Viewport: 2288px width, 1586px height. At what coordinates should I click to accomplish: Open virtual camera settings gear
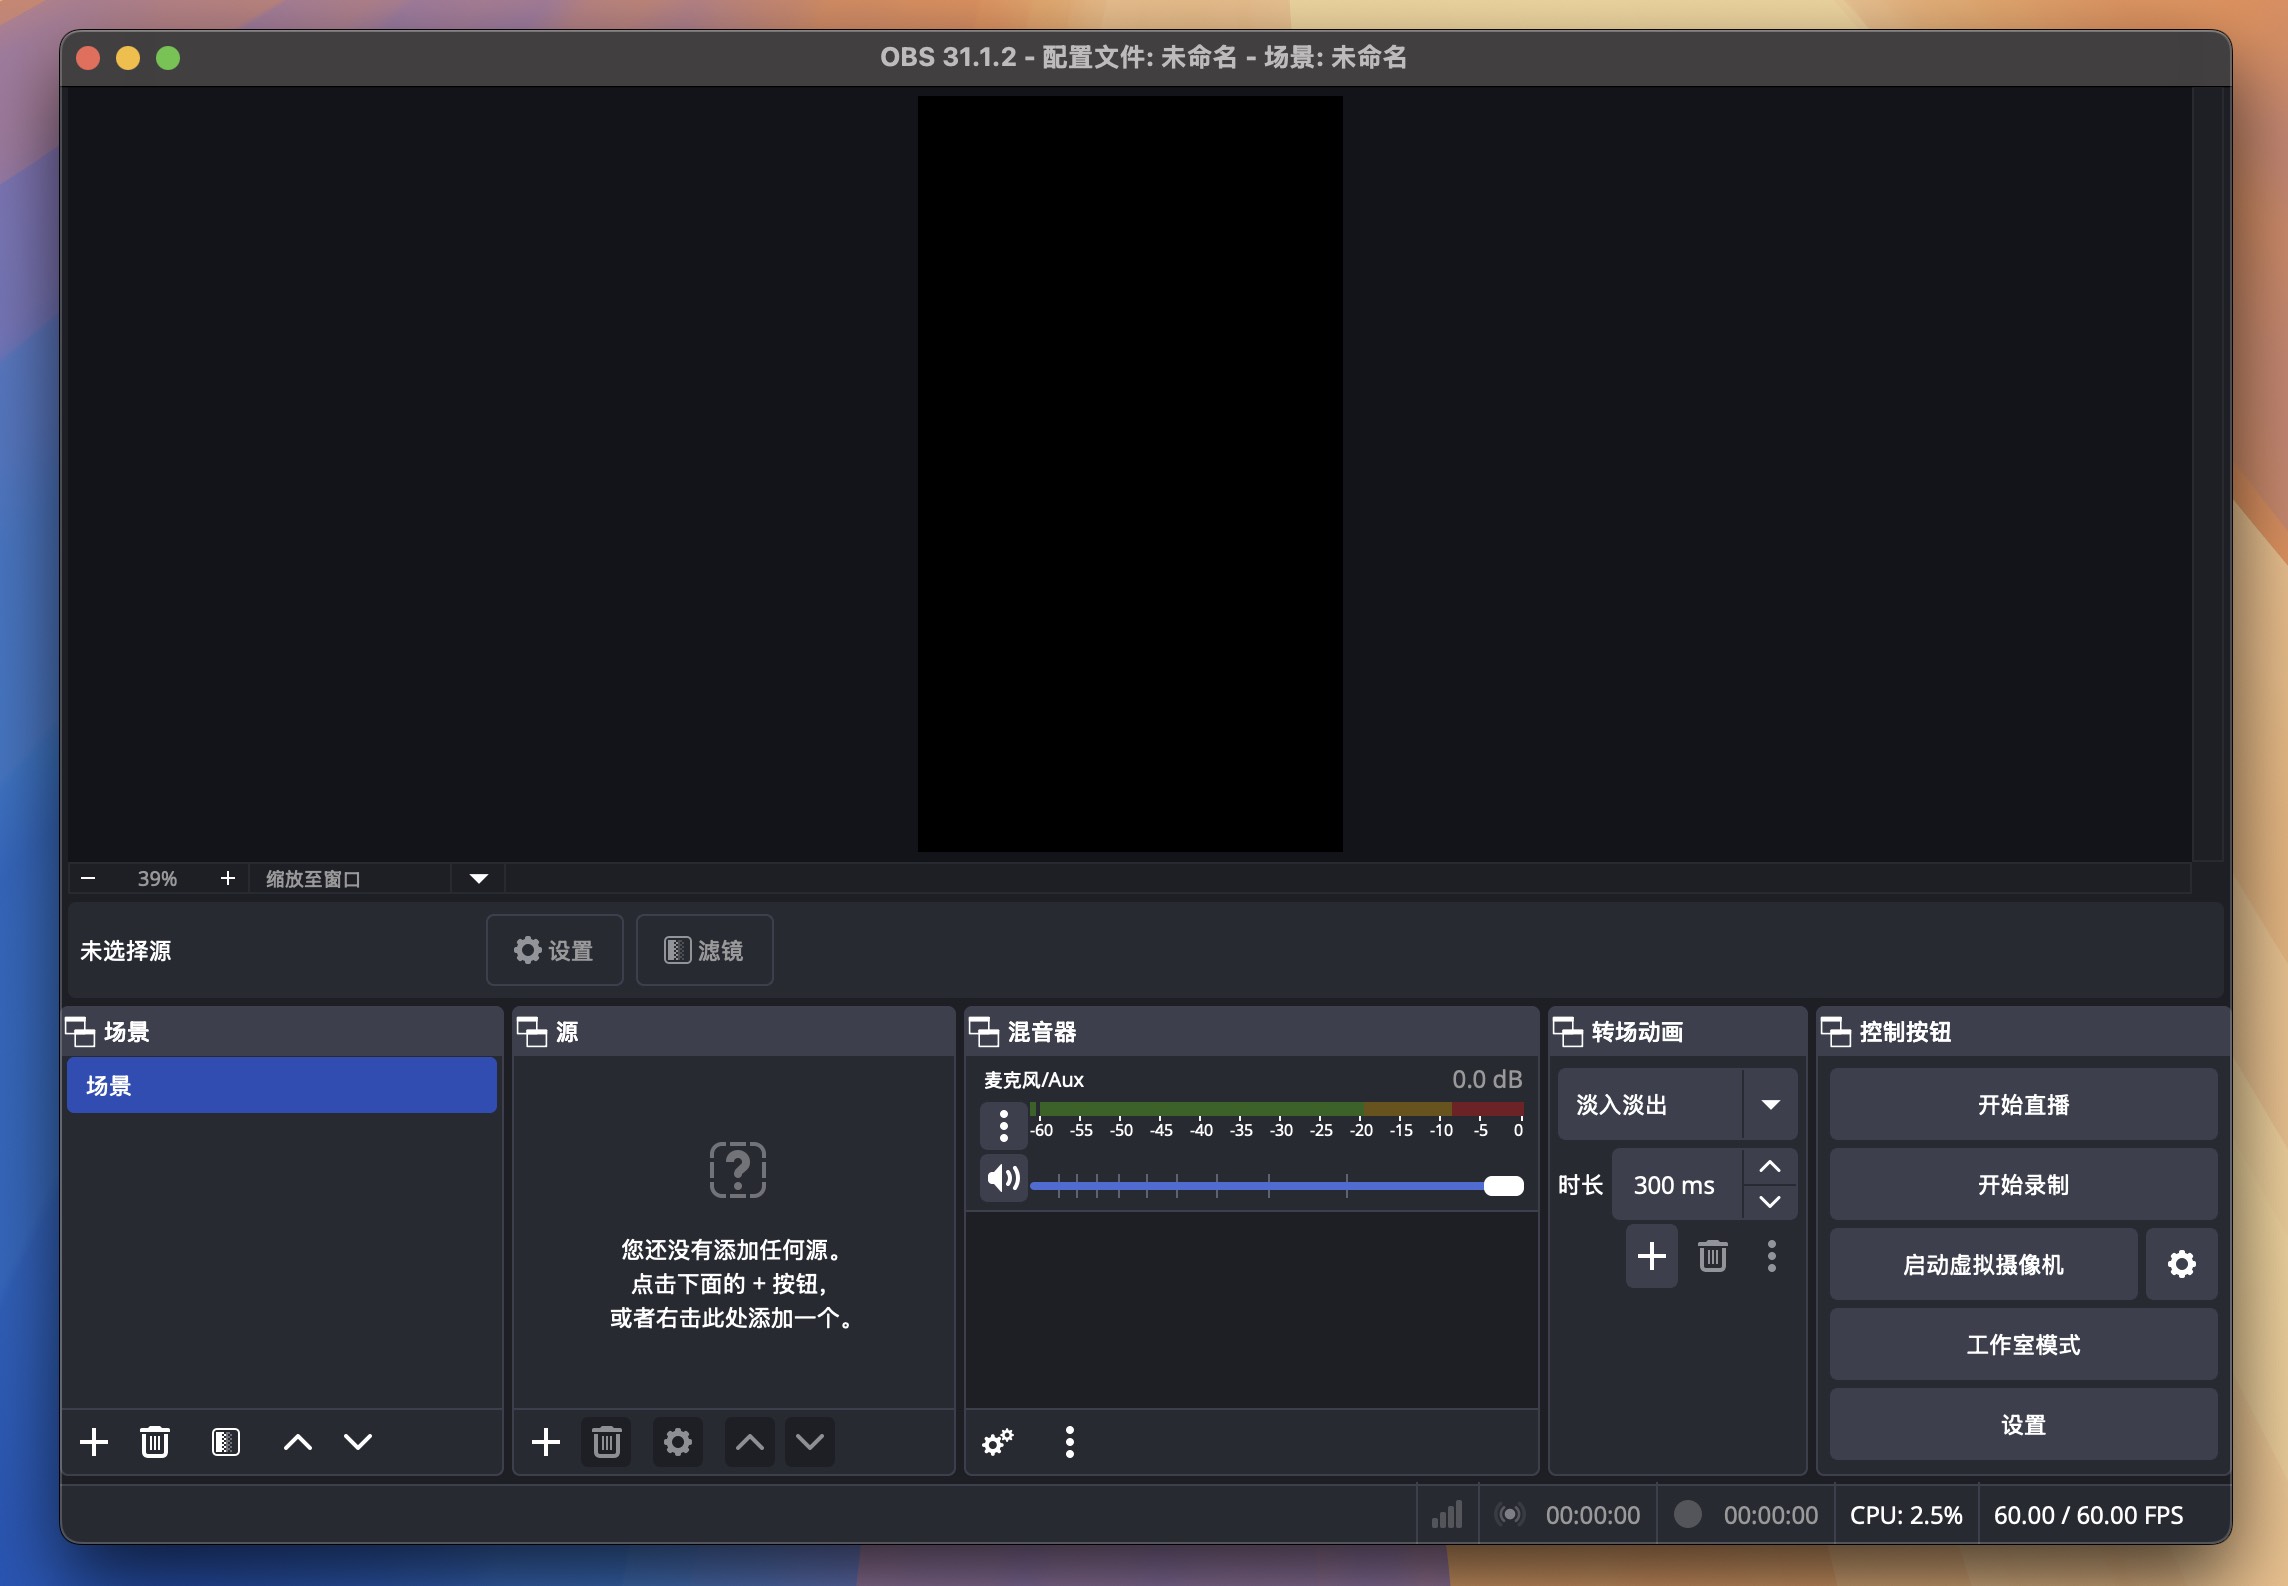2182,1263
